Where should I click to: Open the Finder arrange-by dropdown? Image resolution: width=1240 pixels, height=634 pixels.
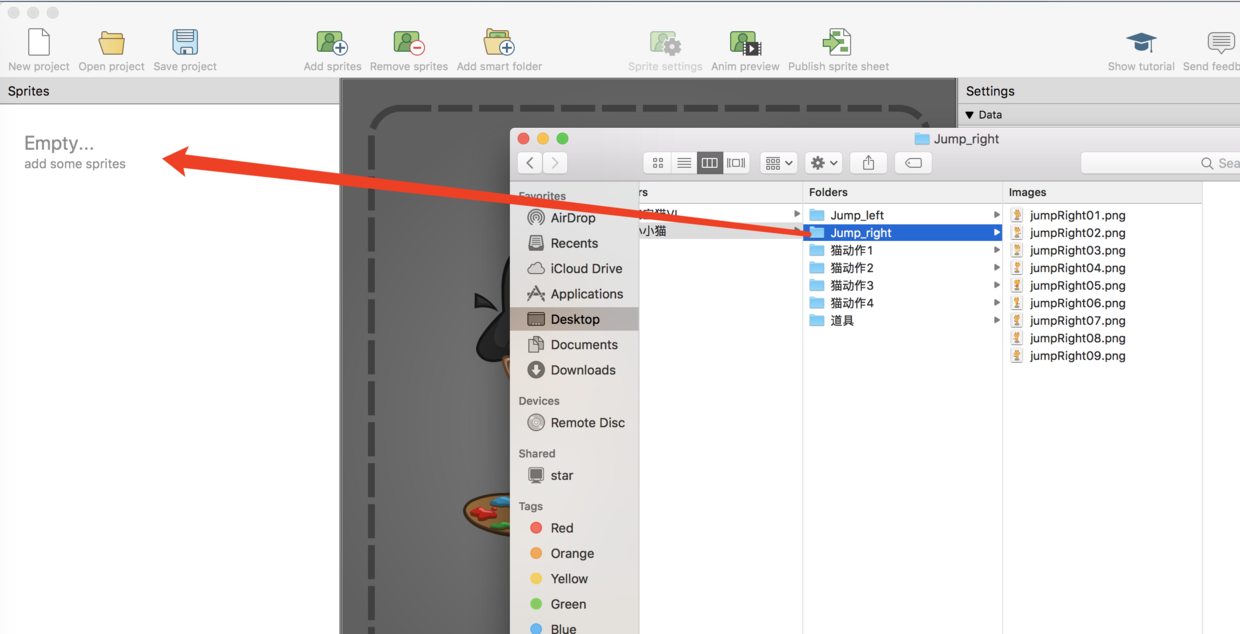point(778,163)
